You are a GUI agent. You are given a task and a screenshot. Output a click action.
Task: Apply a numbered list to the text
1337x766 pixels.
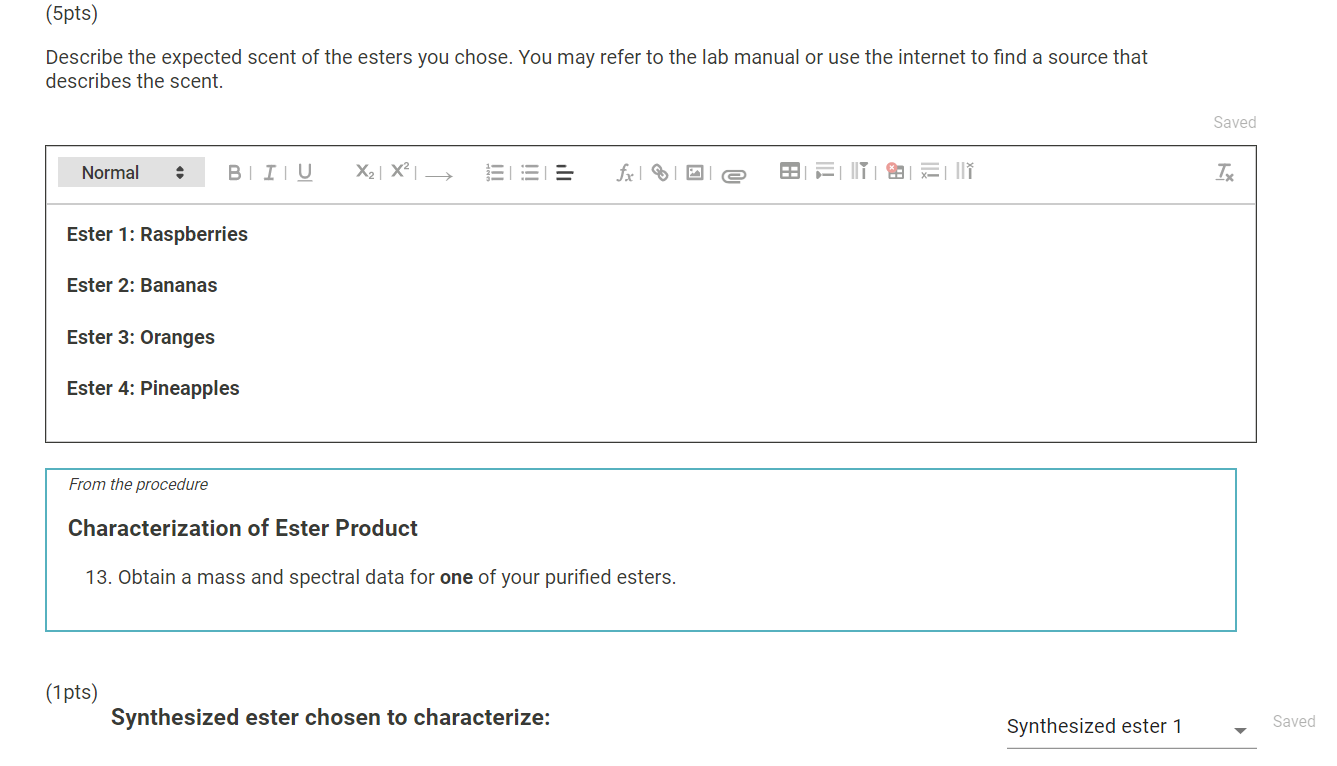495,172
